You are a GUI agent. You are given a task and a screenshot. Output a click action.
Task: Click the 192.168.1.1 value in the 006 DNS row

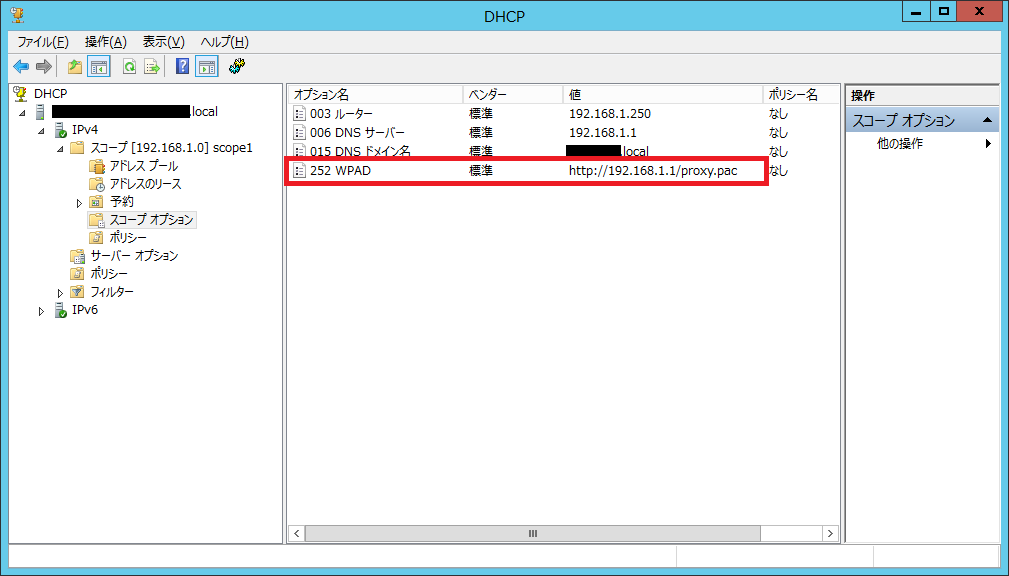point(602,133)
